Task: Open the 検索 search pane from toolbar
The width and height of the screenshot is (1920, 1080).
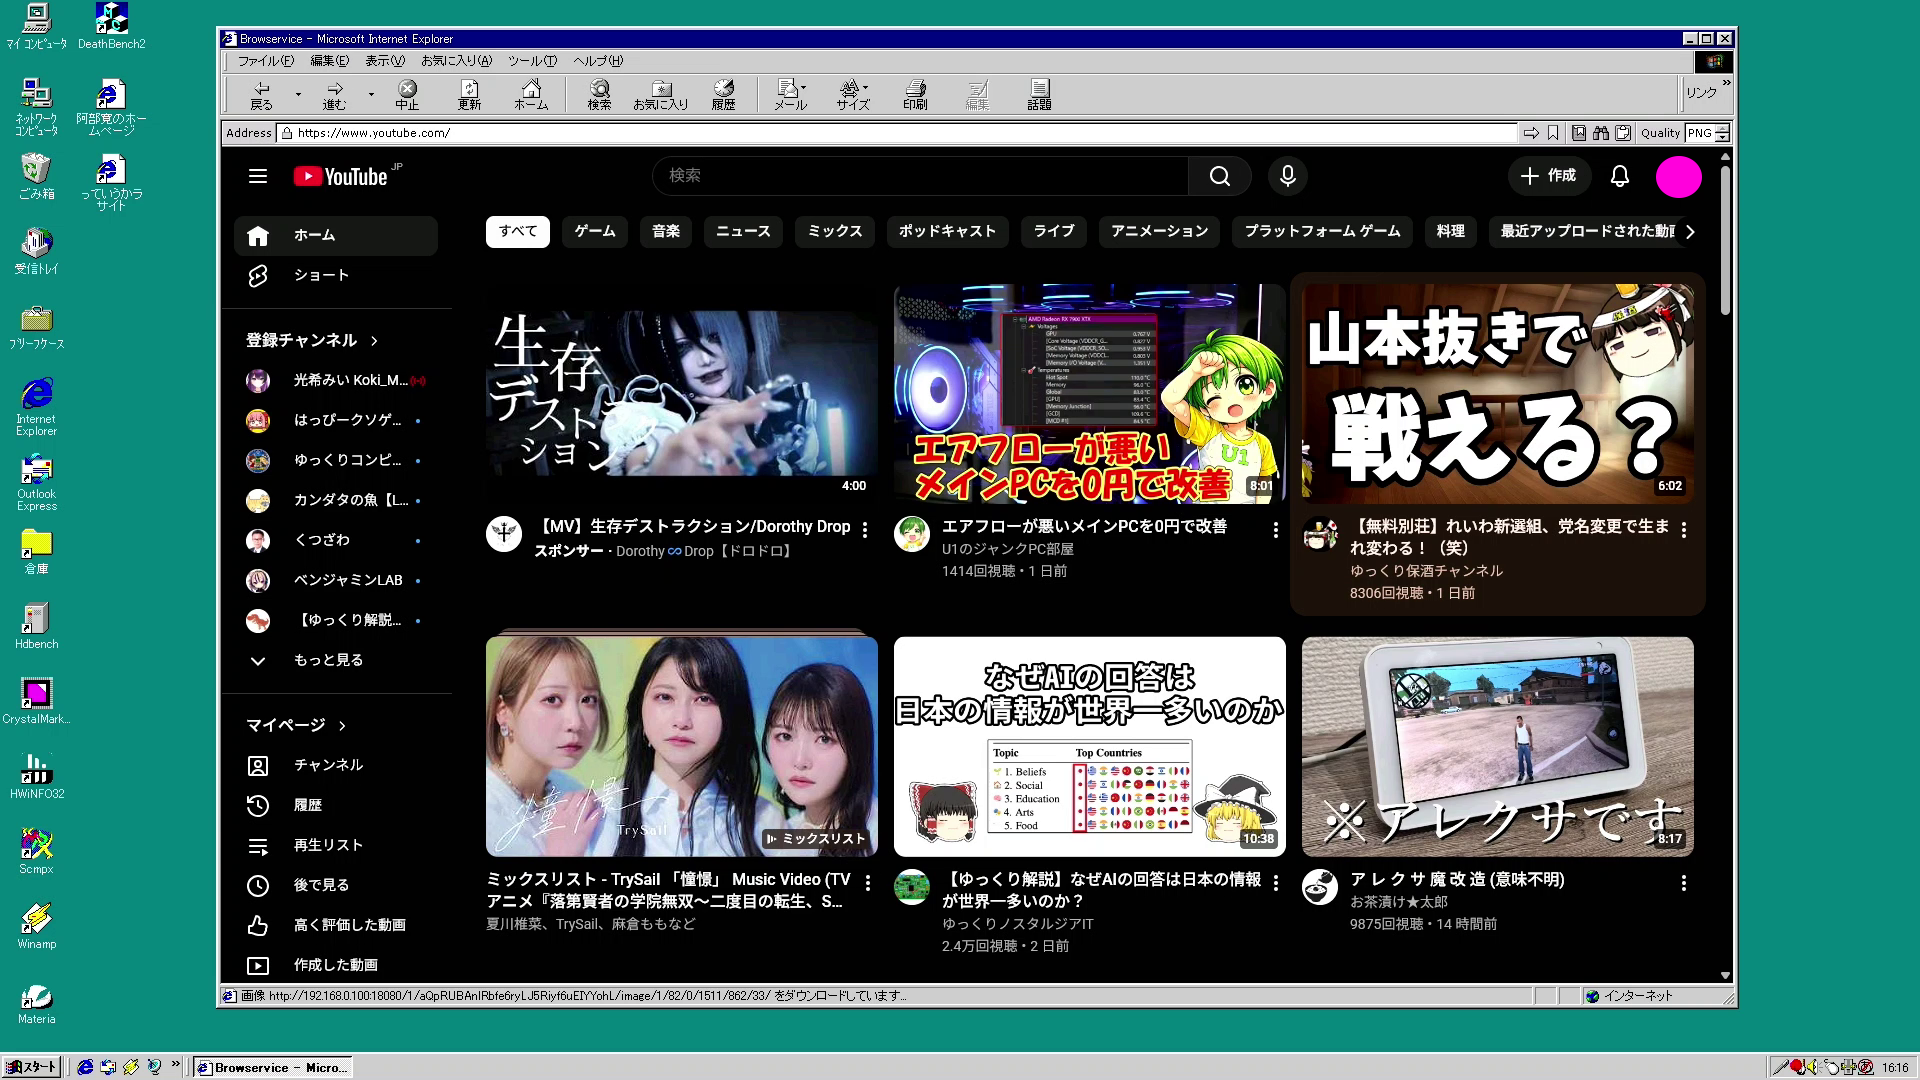Action: tap(599, 95)
